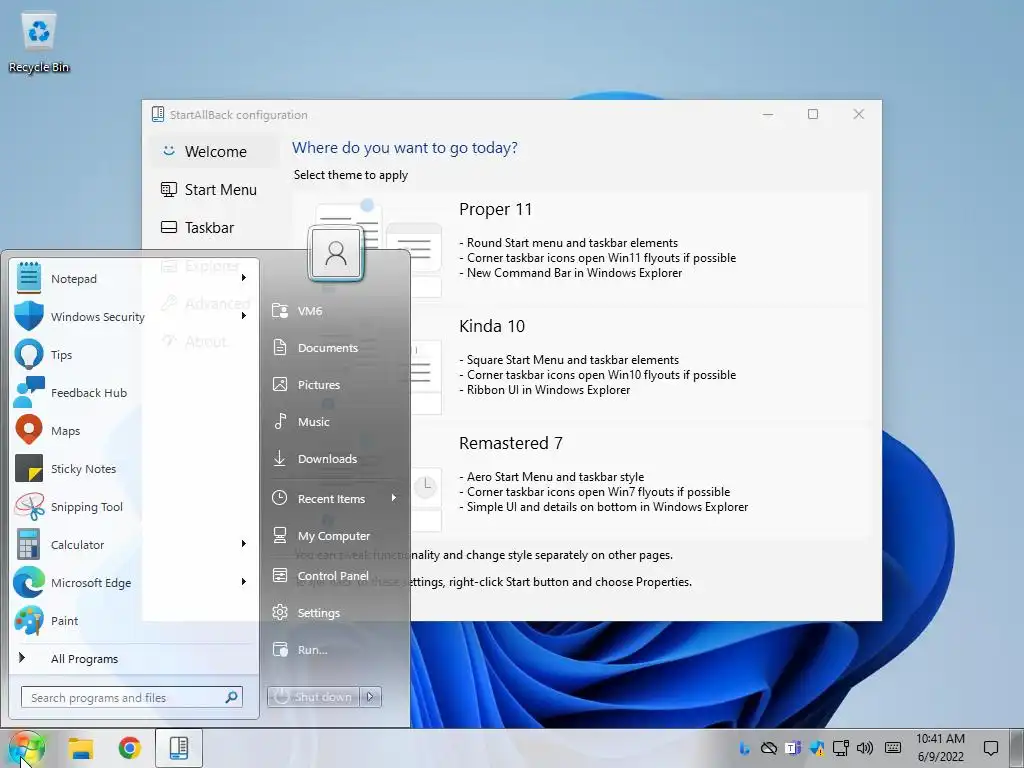Click OneDrive cloud tray icon
Image resolution: width=1024 pixels, height=768 pixels.
point(769,748)
